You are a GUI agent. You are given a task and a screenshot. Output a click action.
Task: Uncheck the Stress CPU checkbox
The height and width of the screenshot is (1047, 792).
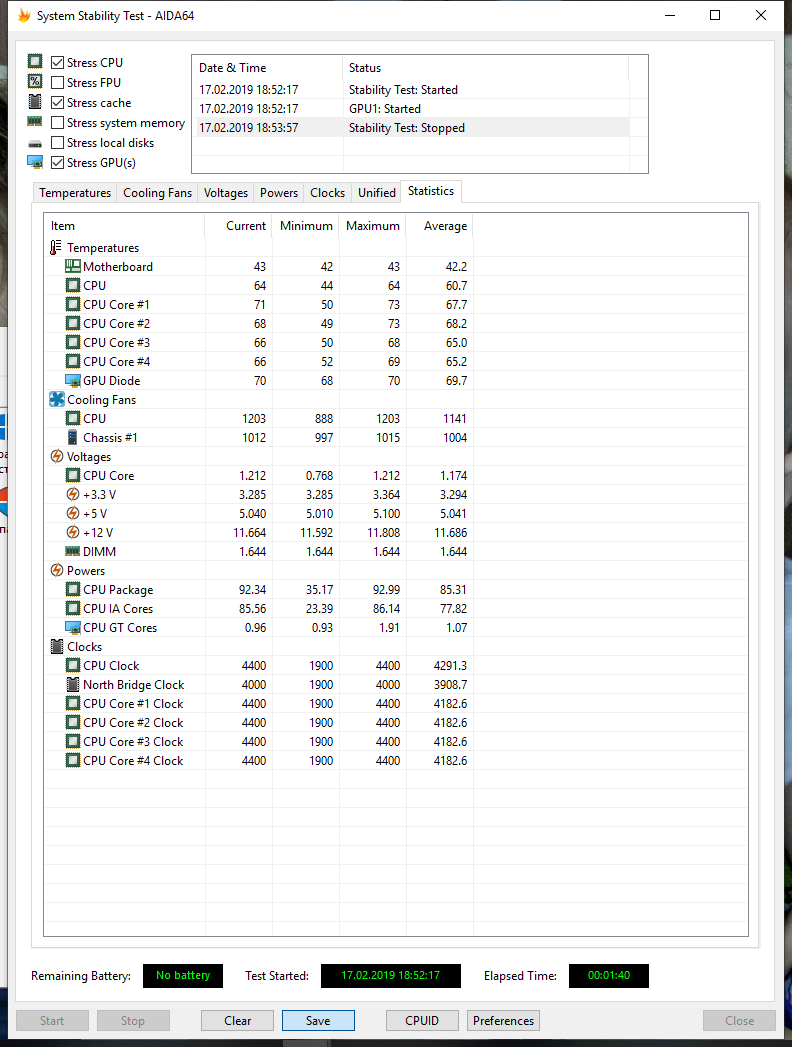pos(57,63)
